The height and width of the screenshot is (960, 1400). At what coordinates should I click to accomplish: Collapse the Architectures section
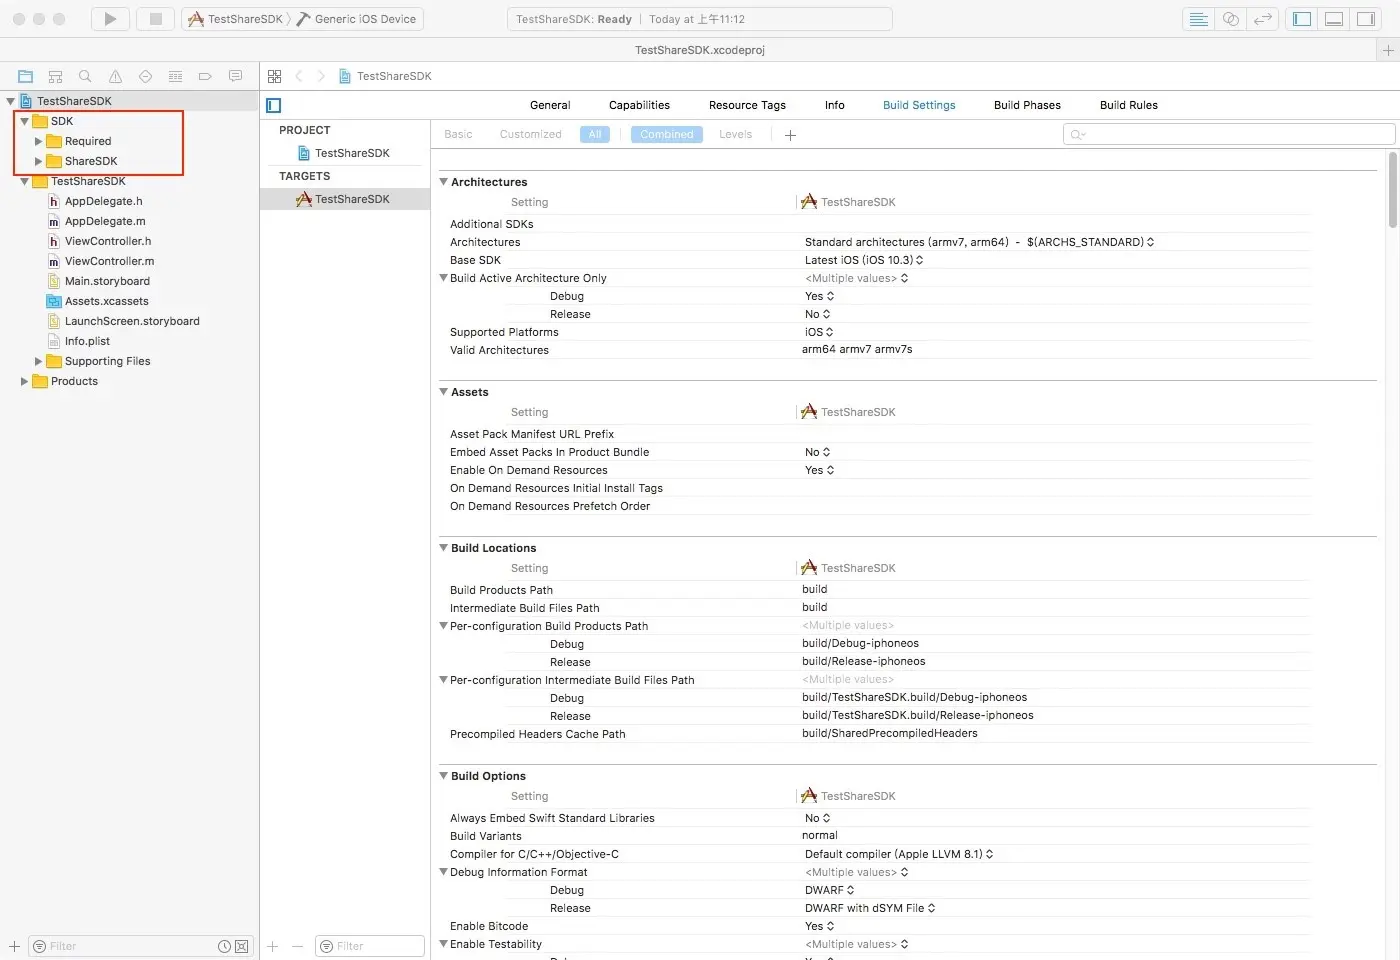pyautogui.click(x=444, y=182)
